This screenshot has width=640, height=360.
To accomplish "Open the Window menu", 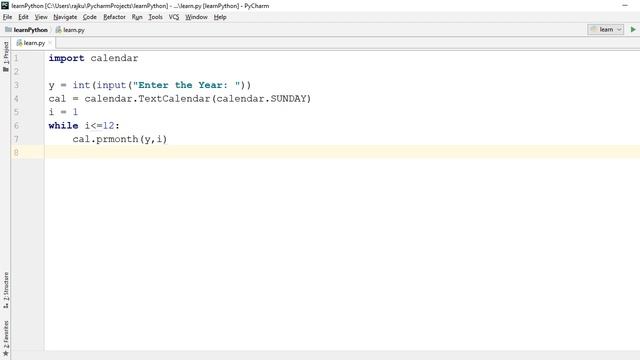I will [196, 17].
